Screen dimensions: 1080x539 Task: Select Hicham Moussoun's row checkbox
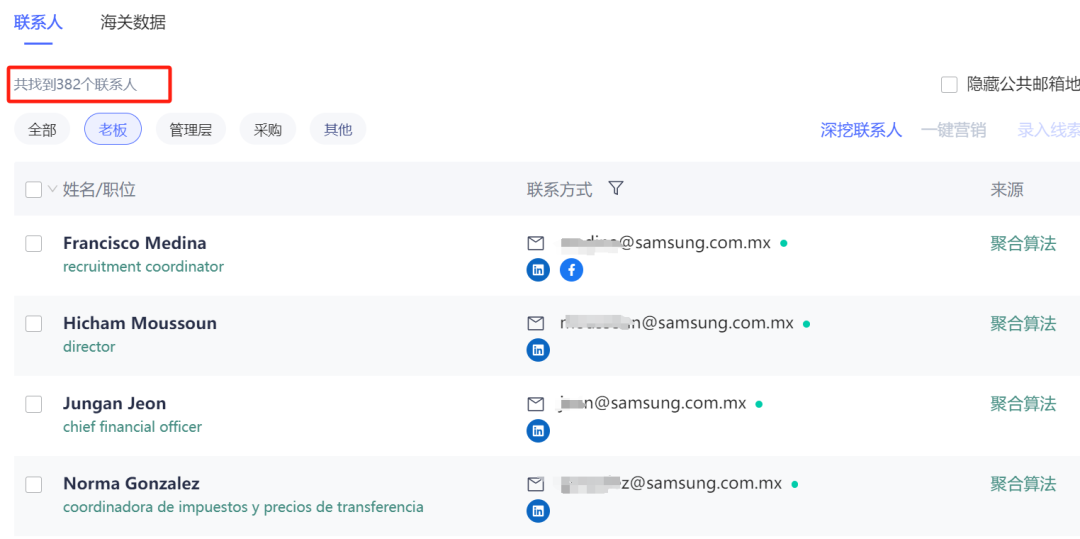coord(34,324)
